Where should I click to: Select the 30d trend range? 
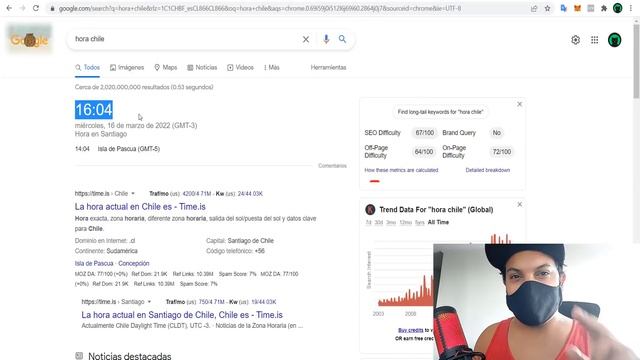click(x=379, y=222)
